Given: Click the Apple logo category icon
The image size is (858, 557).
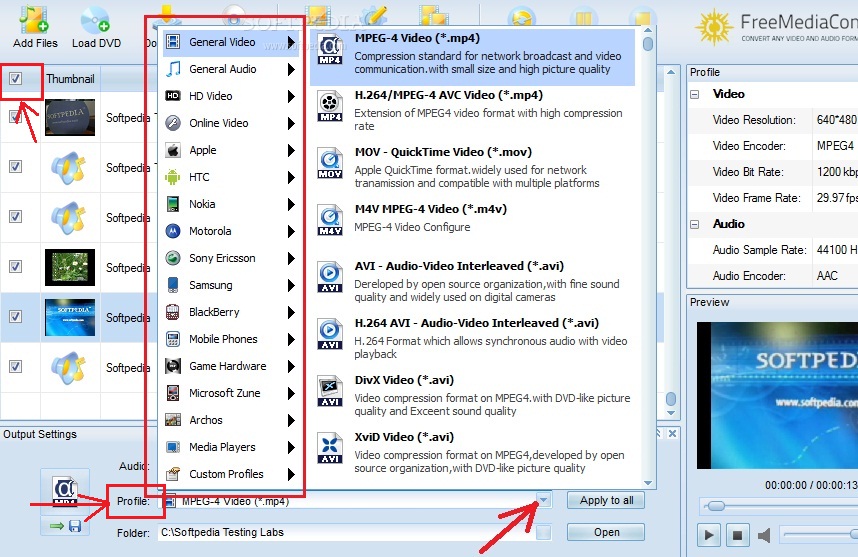Looking at the screenshot, I should 173,150.
